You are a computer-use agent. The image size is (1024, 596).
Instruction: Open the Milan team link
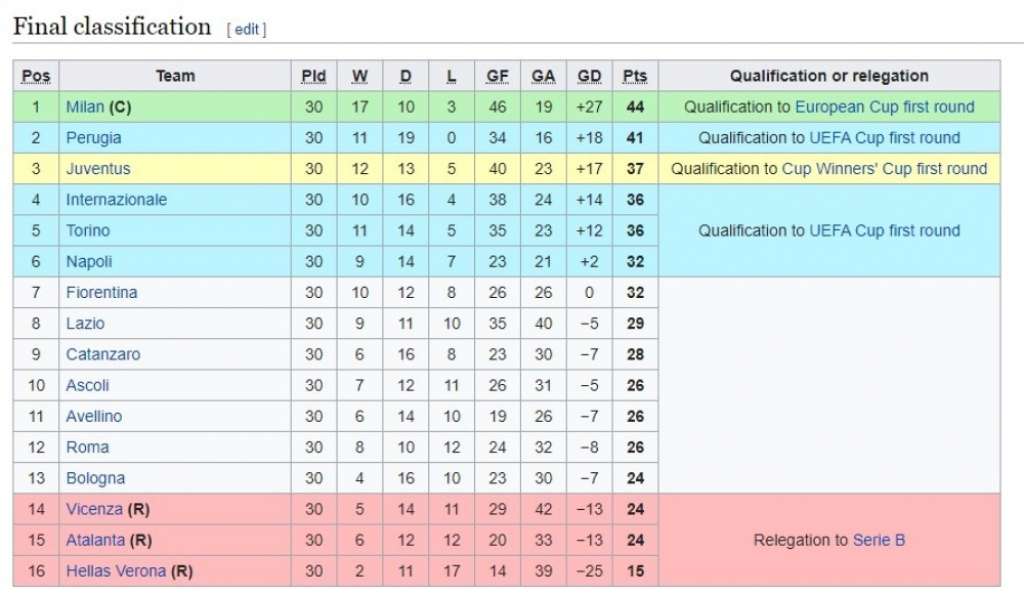(85, 107)
